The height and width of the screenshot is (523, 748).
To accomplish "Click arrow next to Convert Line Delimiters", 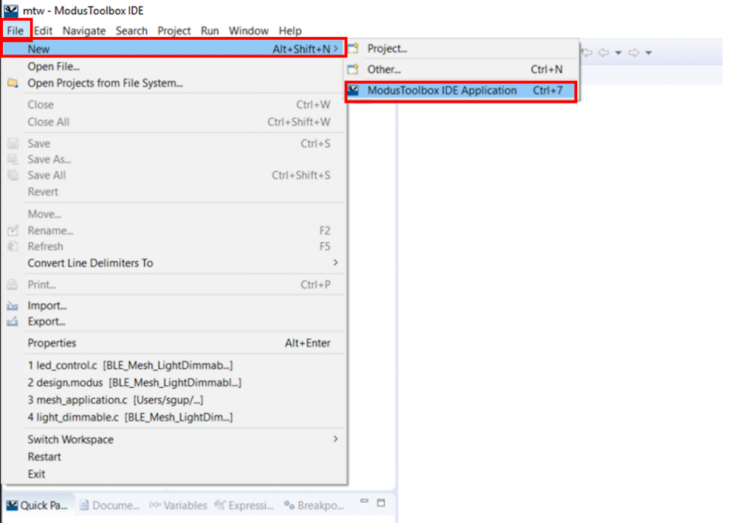I will point(336,262).
